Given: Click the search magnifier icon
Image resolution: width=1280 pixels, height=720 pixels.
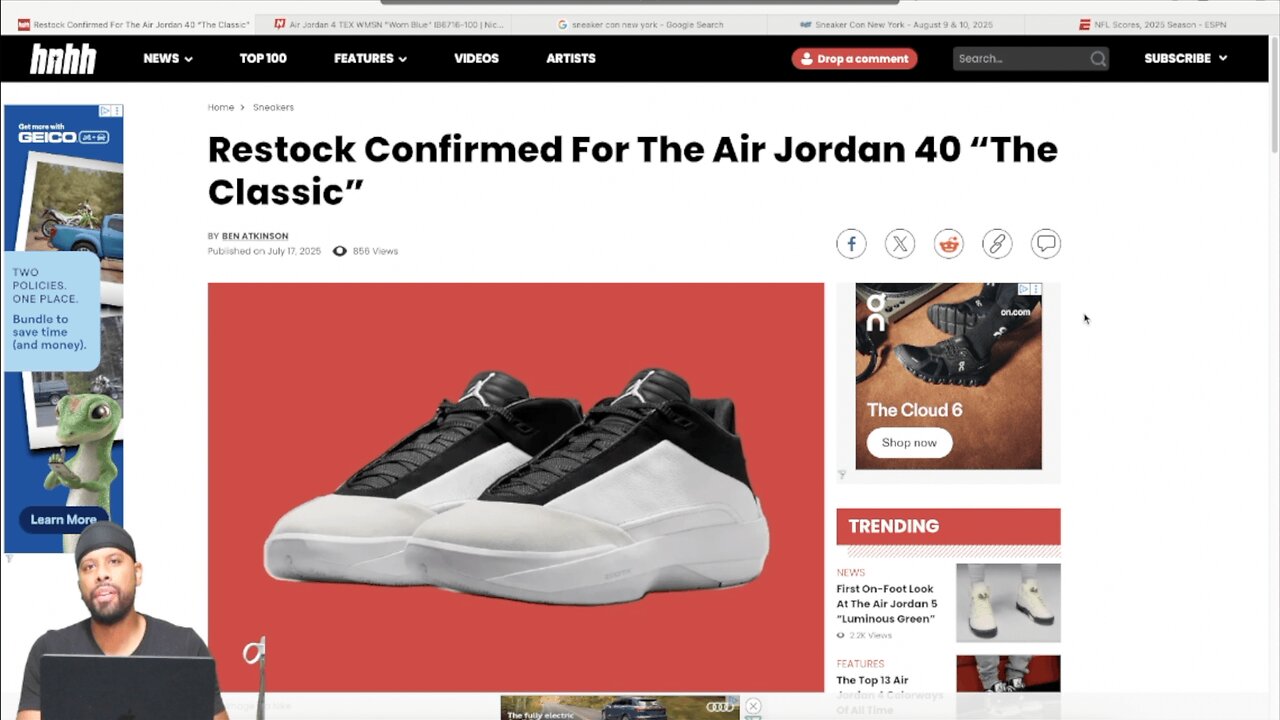Looking at the screenshot, I should [x=1098, y=59].
